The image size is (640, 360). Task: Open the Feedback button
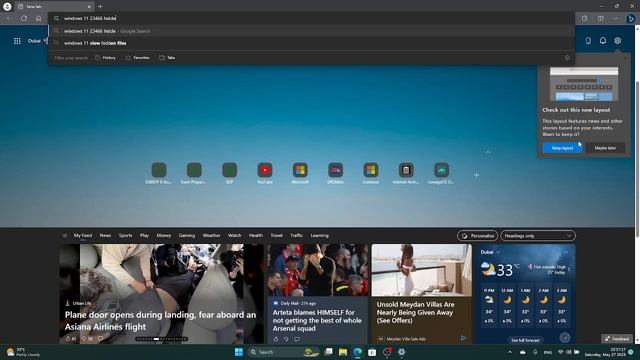coord(617,339)
